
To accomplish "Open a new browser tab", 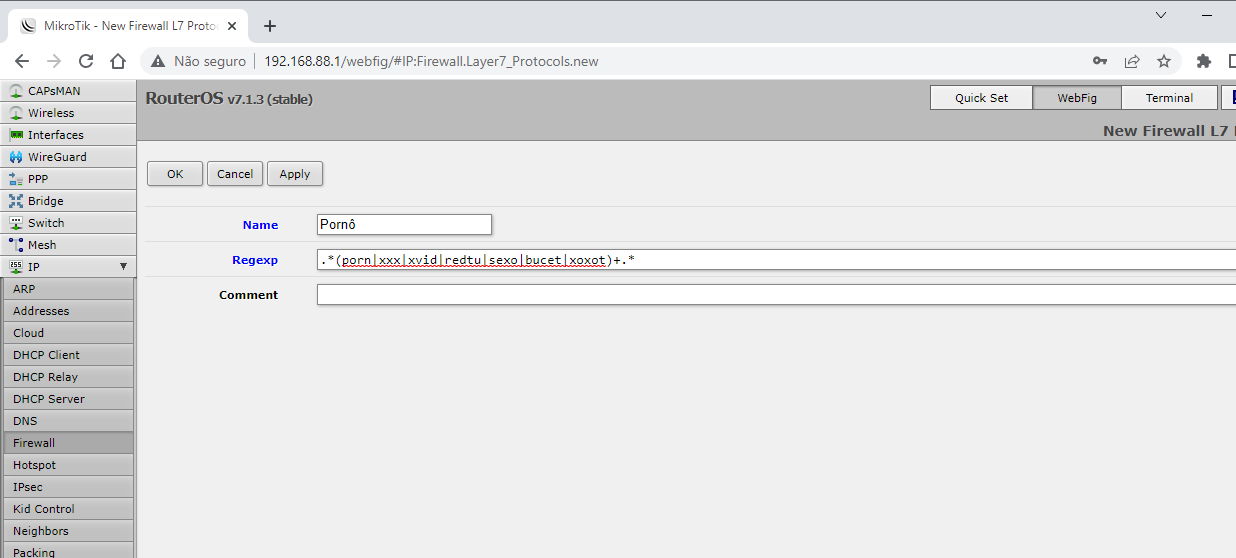I will coord(269,26).
